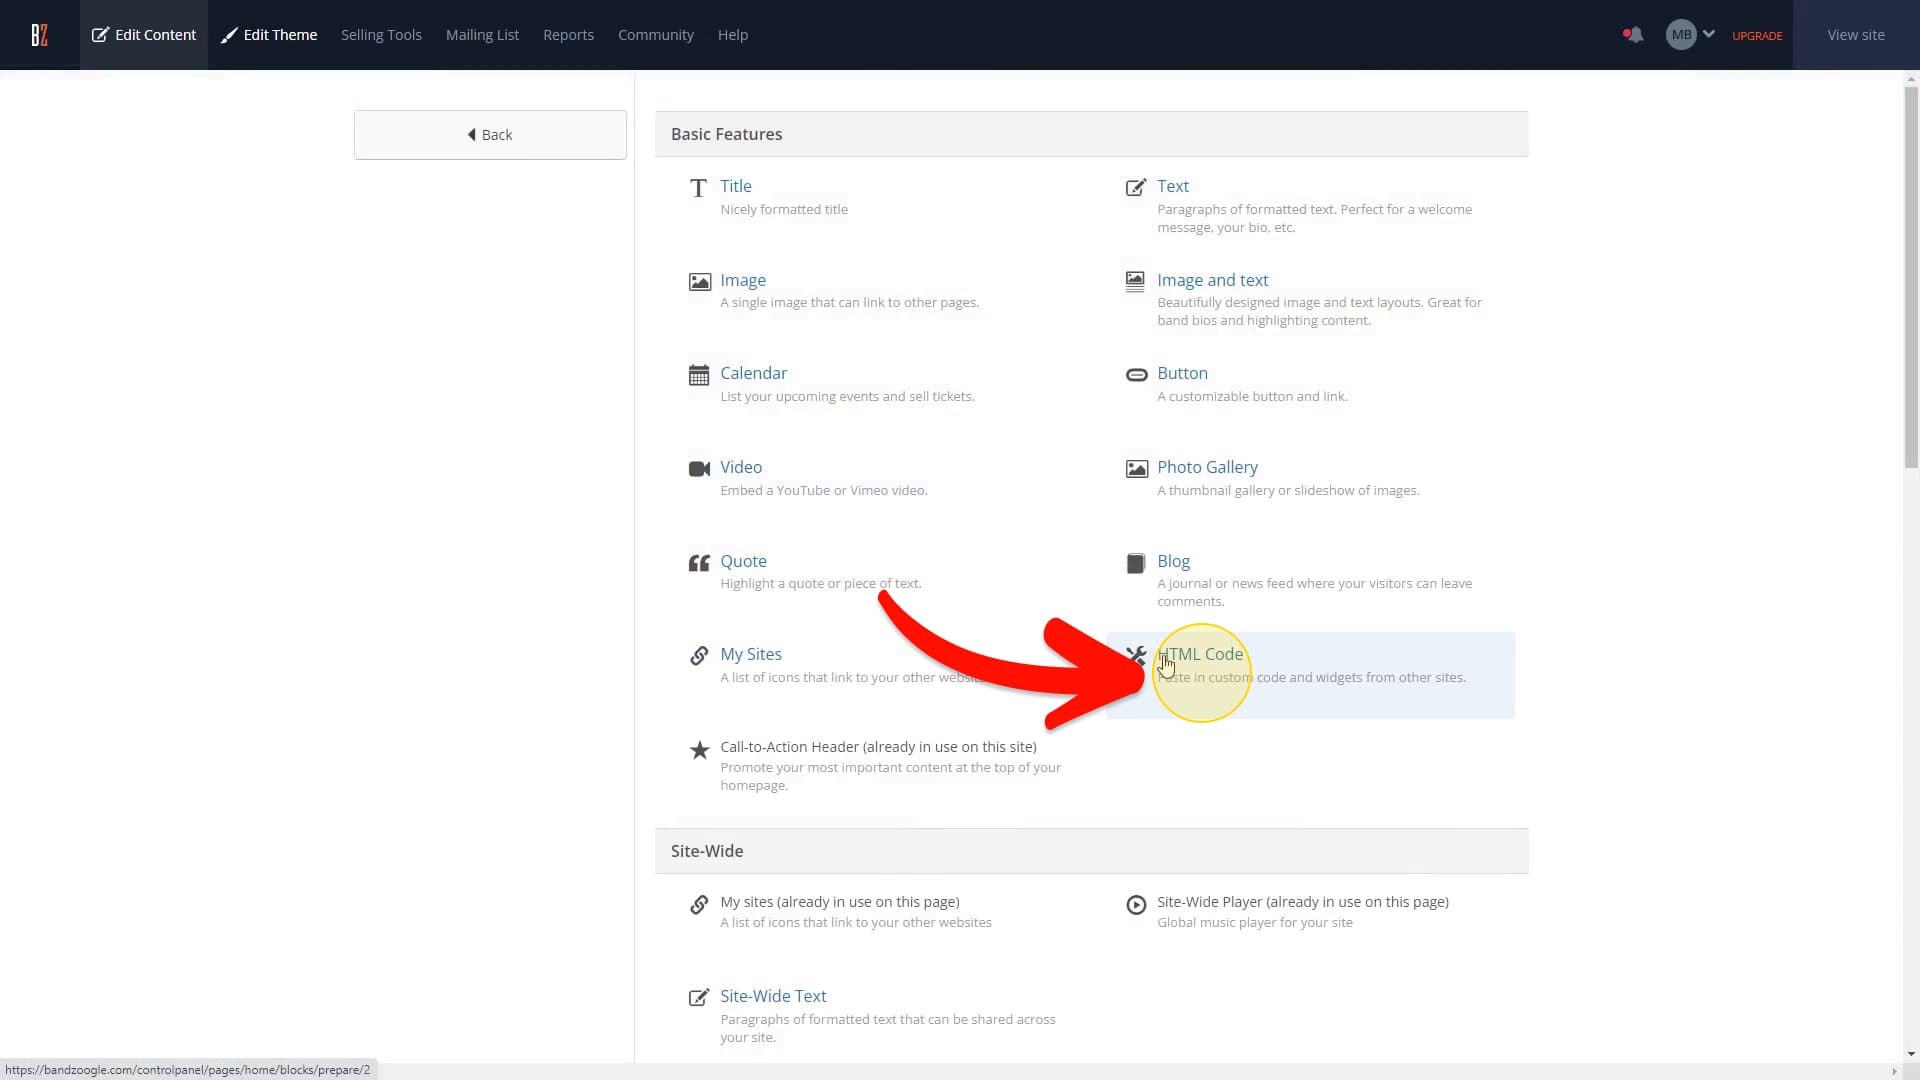Click the scrollbar up arrow
Viewport: 1920px width, 1080px height.
point(1911,78)
